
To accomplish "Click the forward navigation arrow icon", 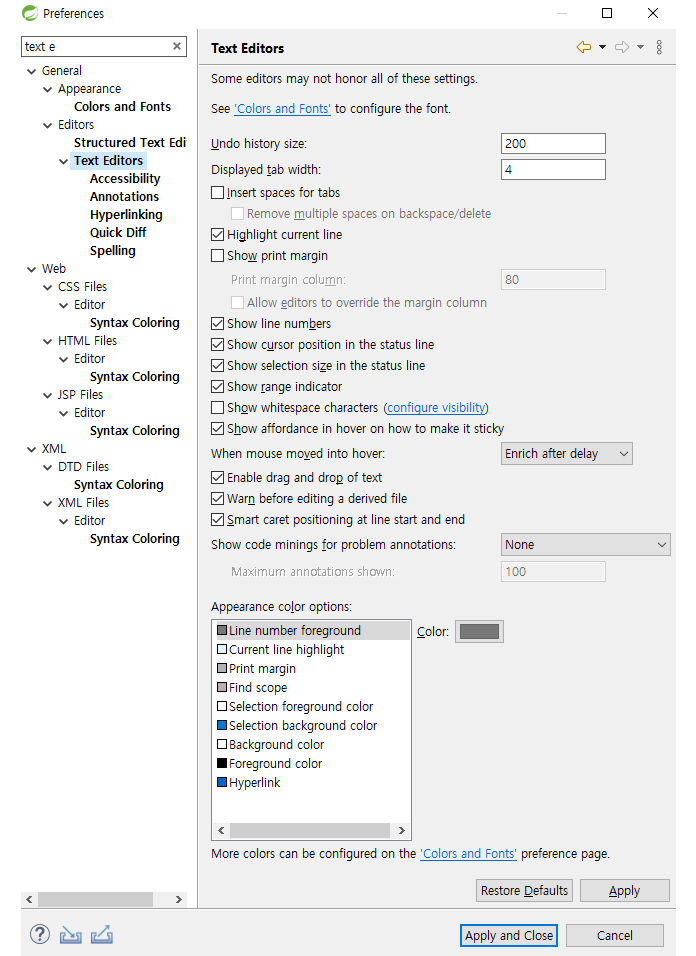I will (622, 47).
